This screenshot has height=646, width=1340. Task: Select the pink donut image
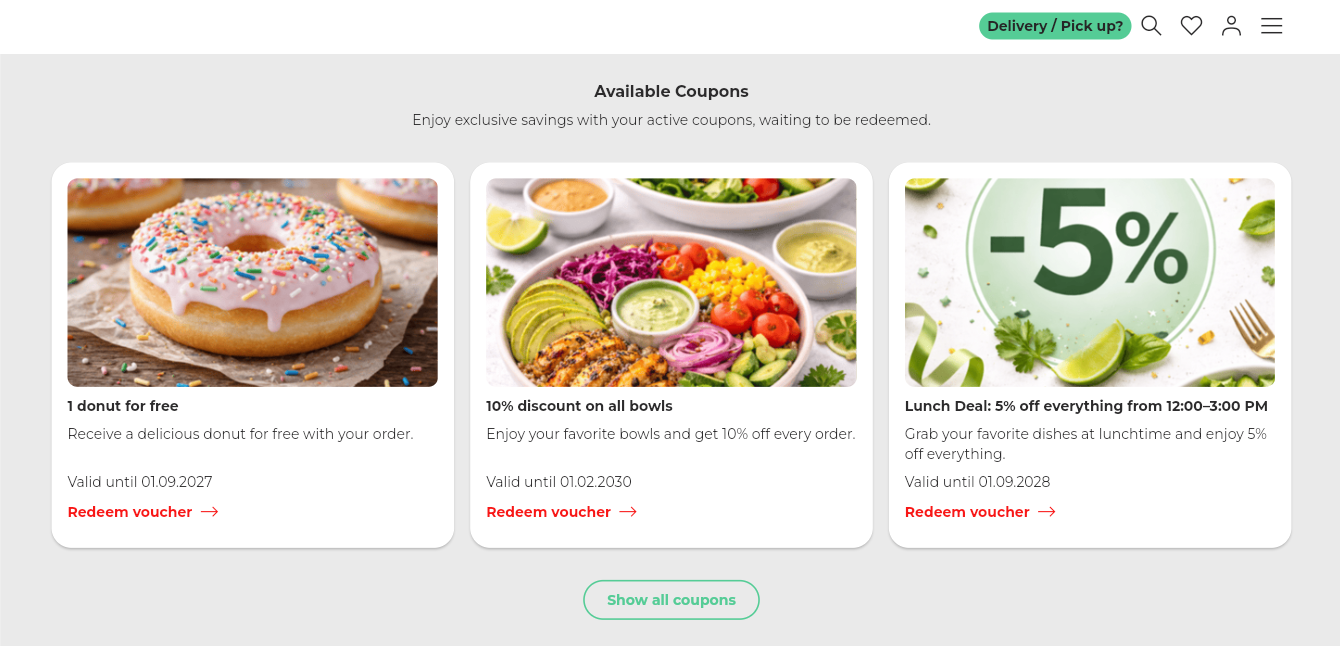pyautogui.click(x=252, y=282)
